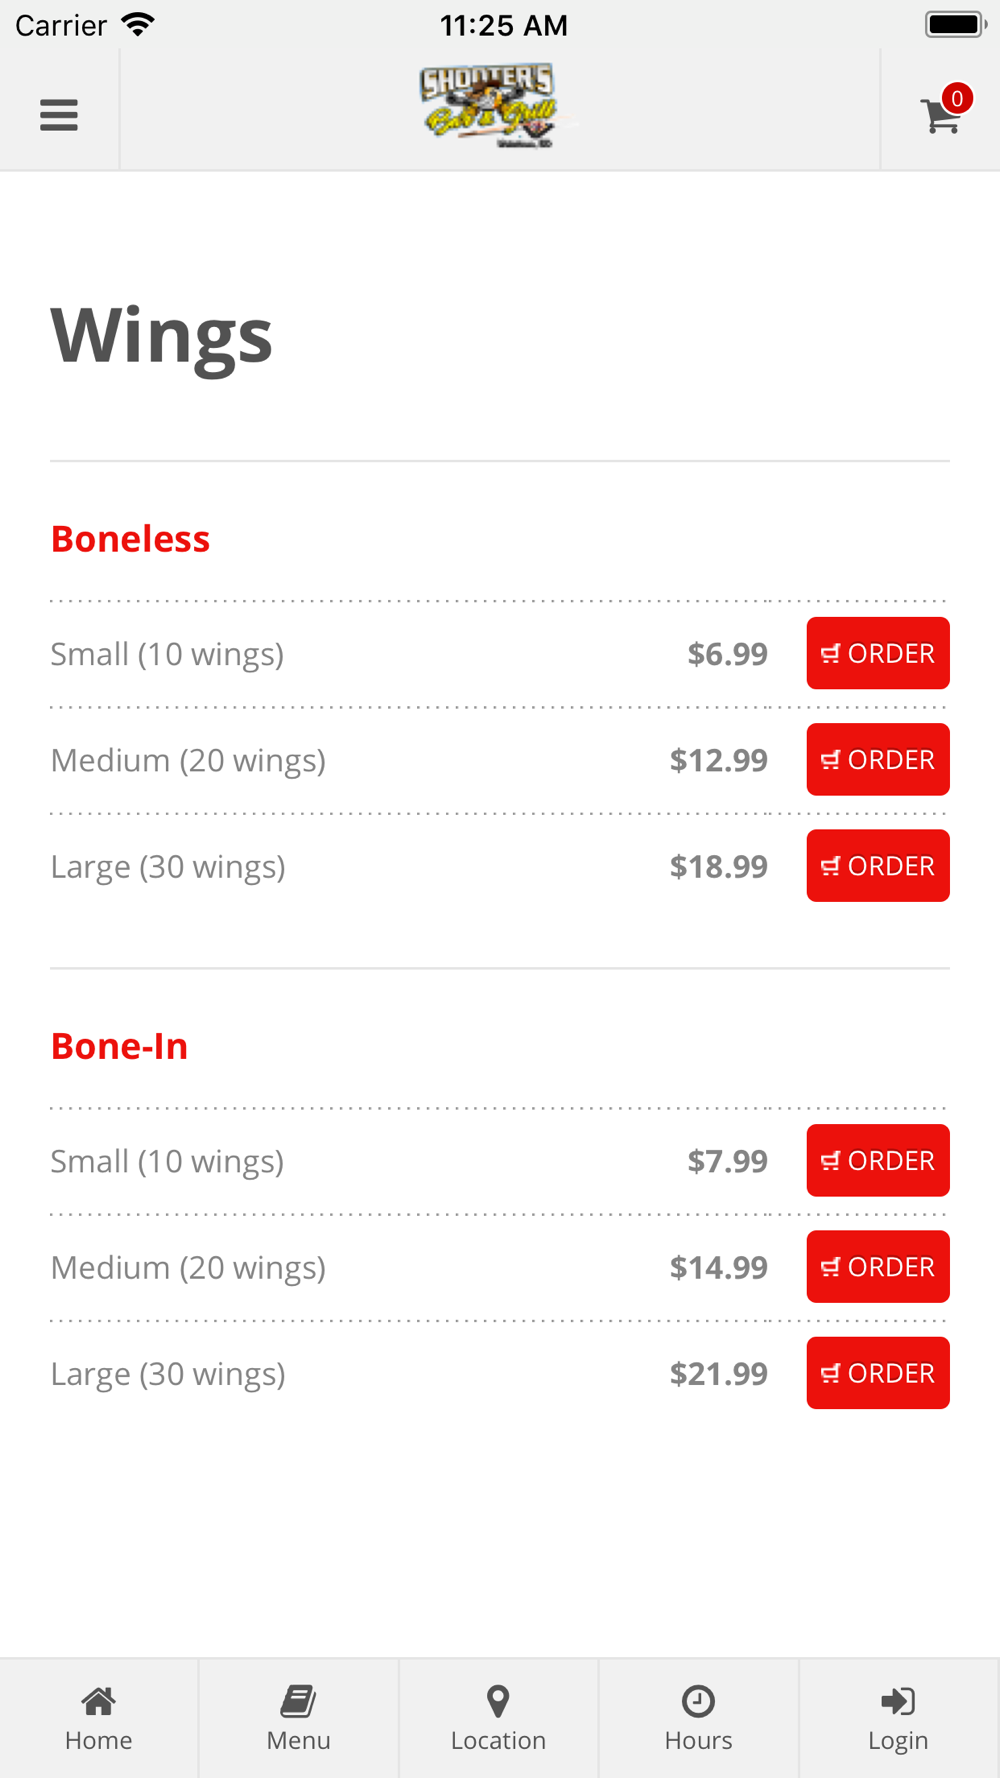Select the Bone-In section heading
This screenshot has width=1000, height=1778.
tap(119, 1046)
